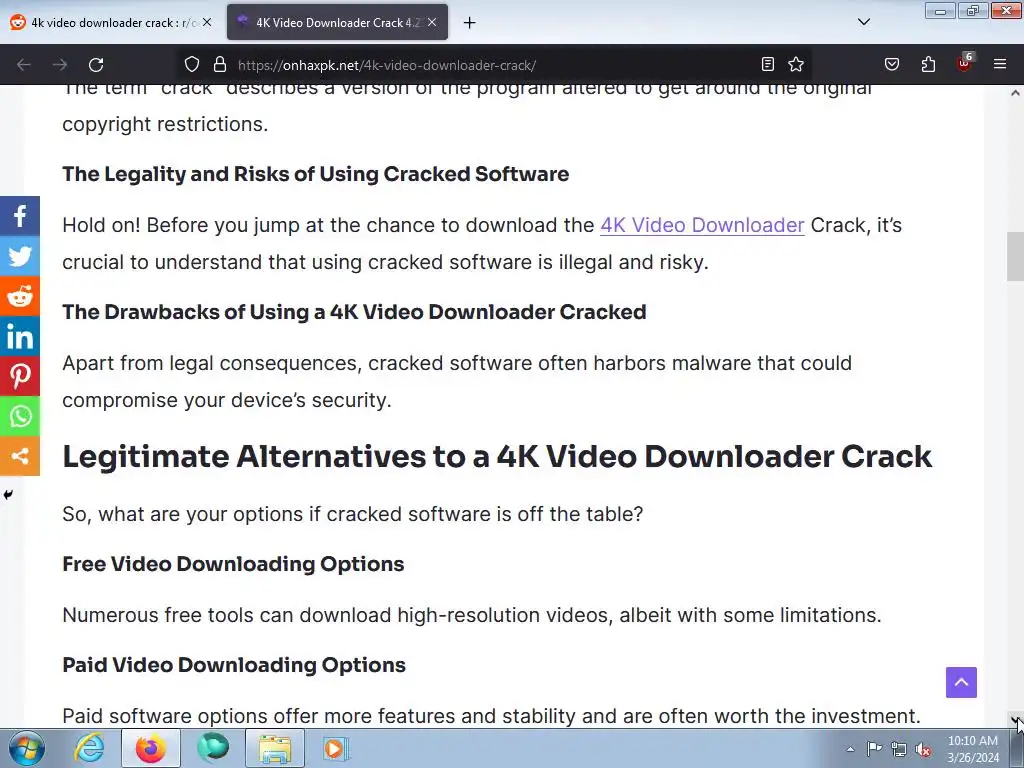Toggle reader view icon

pyautogui.click(x=768, y=64)
